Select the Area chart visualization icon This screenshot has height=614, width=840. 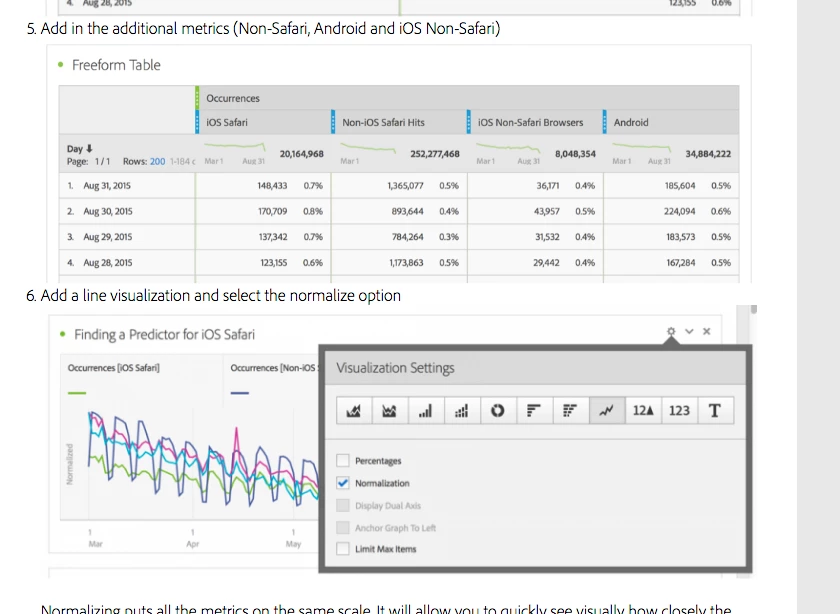(354, 411)
